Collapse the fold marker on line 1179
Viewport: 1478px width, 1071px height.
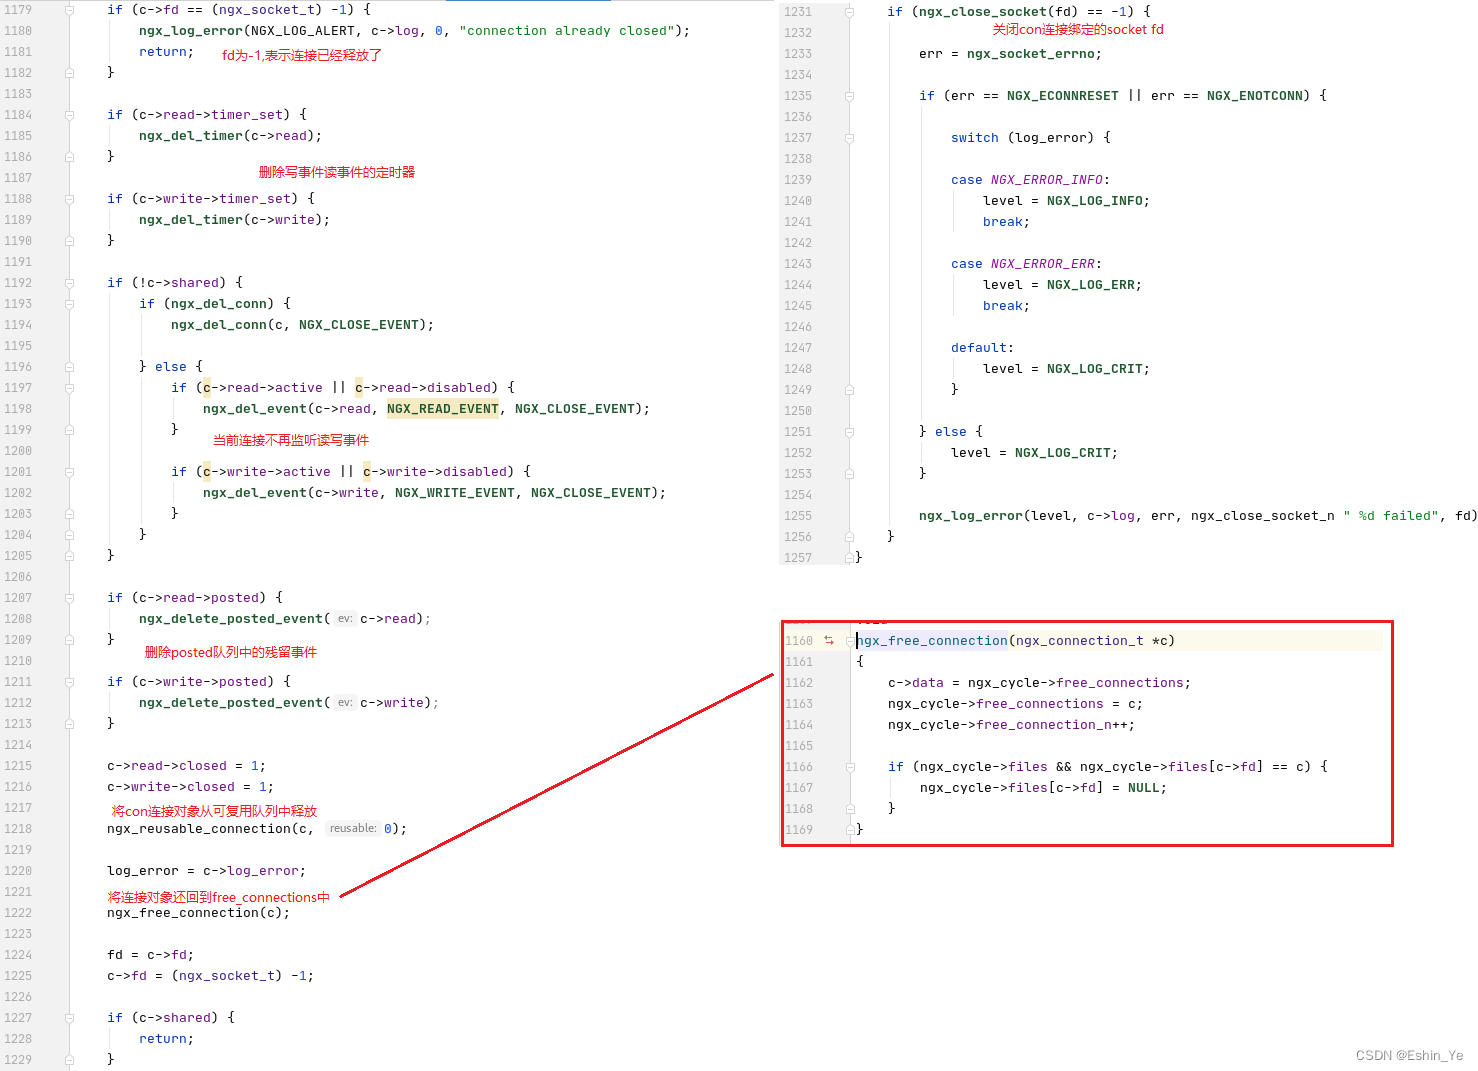(x=69, y=10)
